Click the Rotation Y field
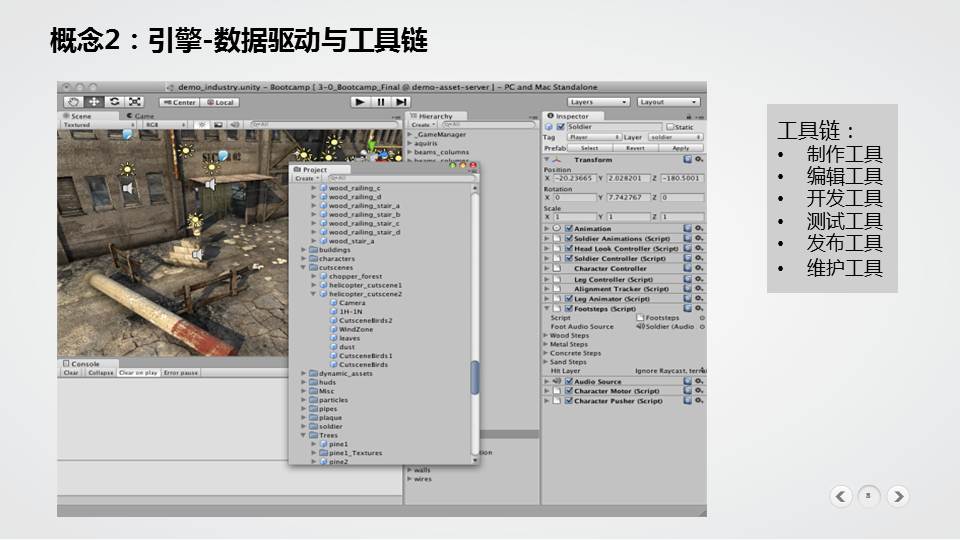 tap(627, 197)
